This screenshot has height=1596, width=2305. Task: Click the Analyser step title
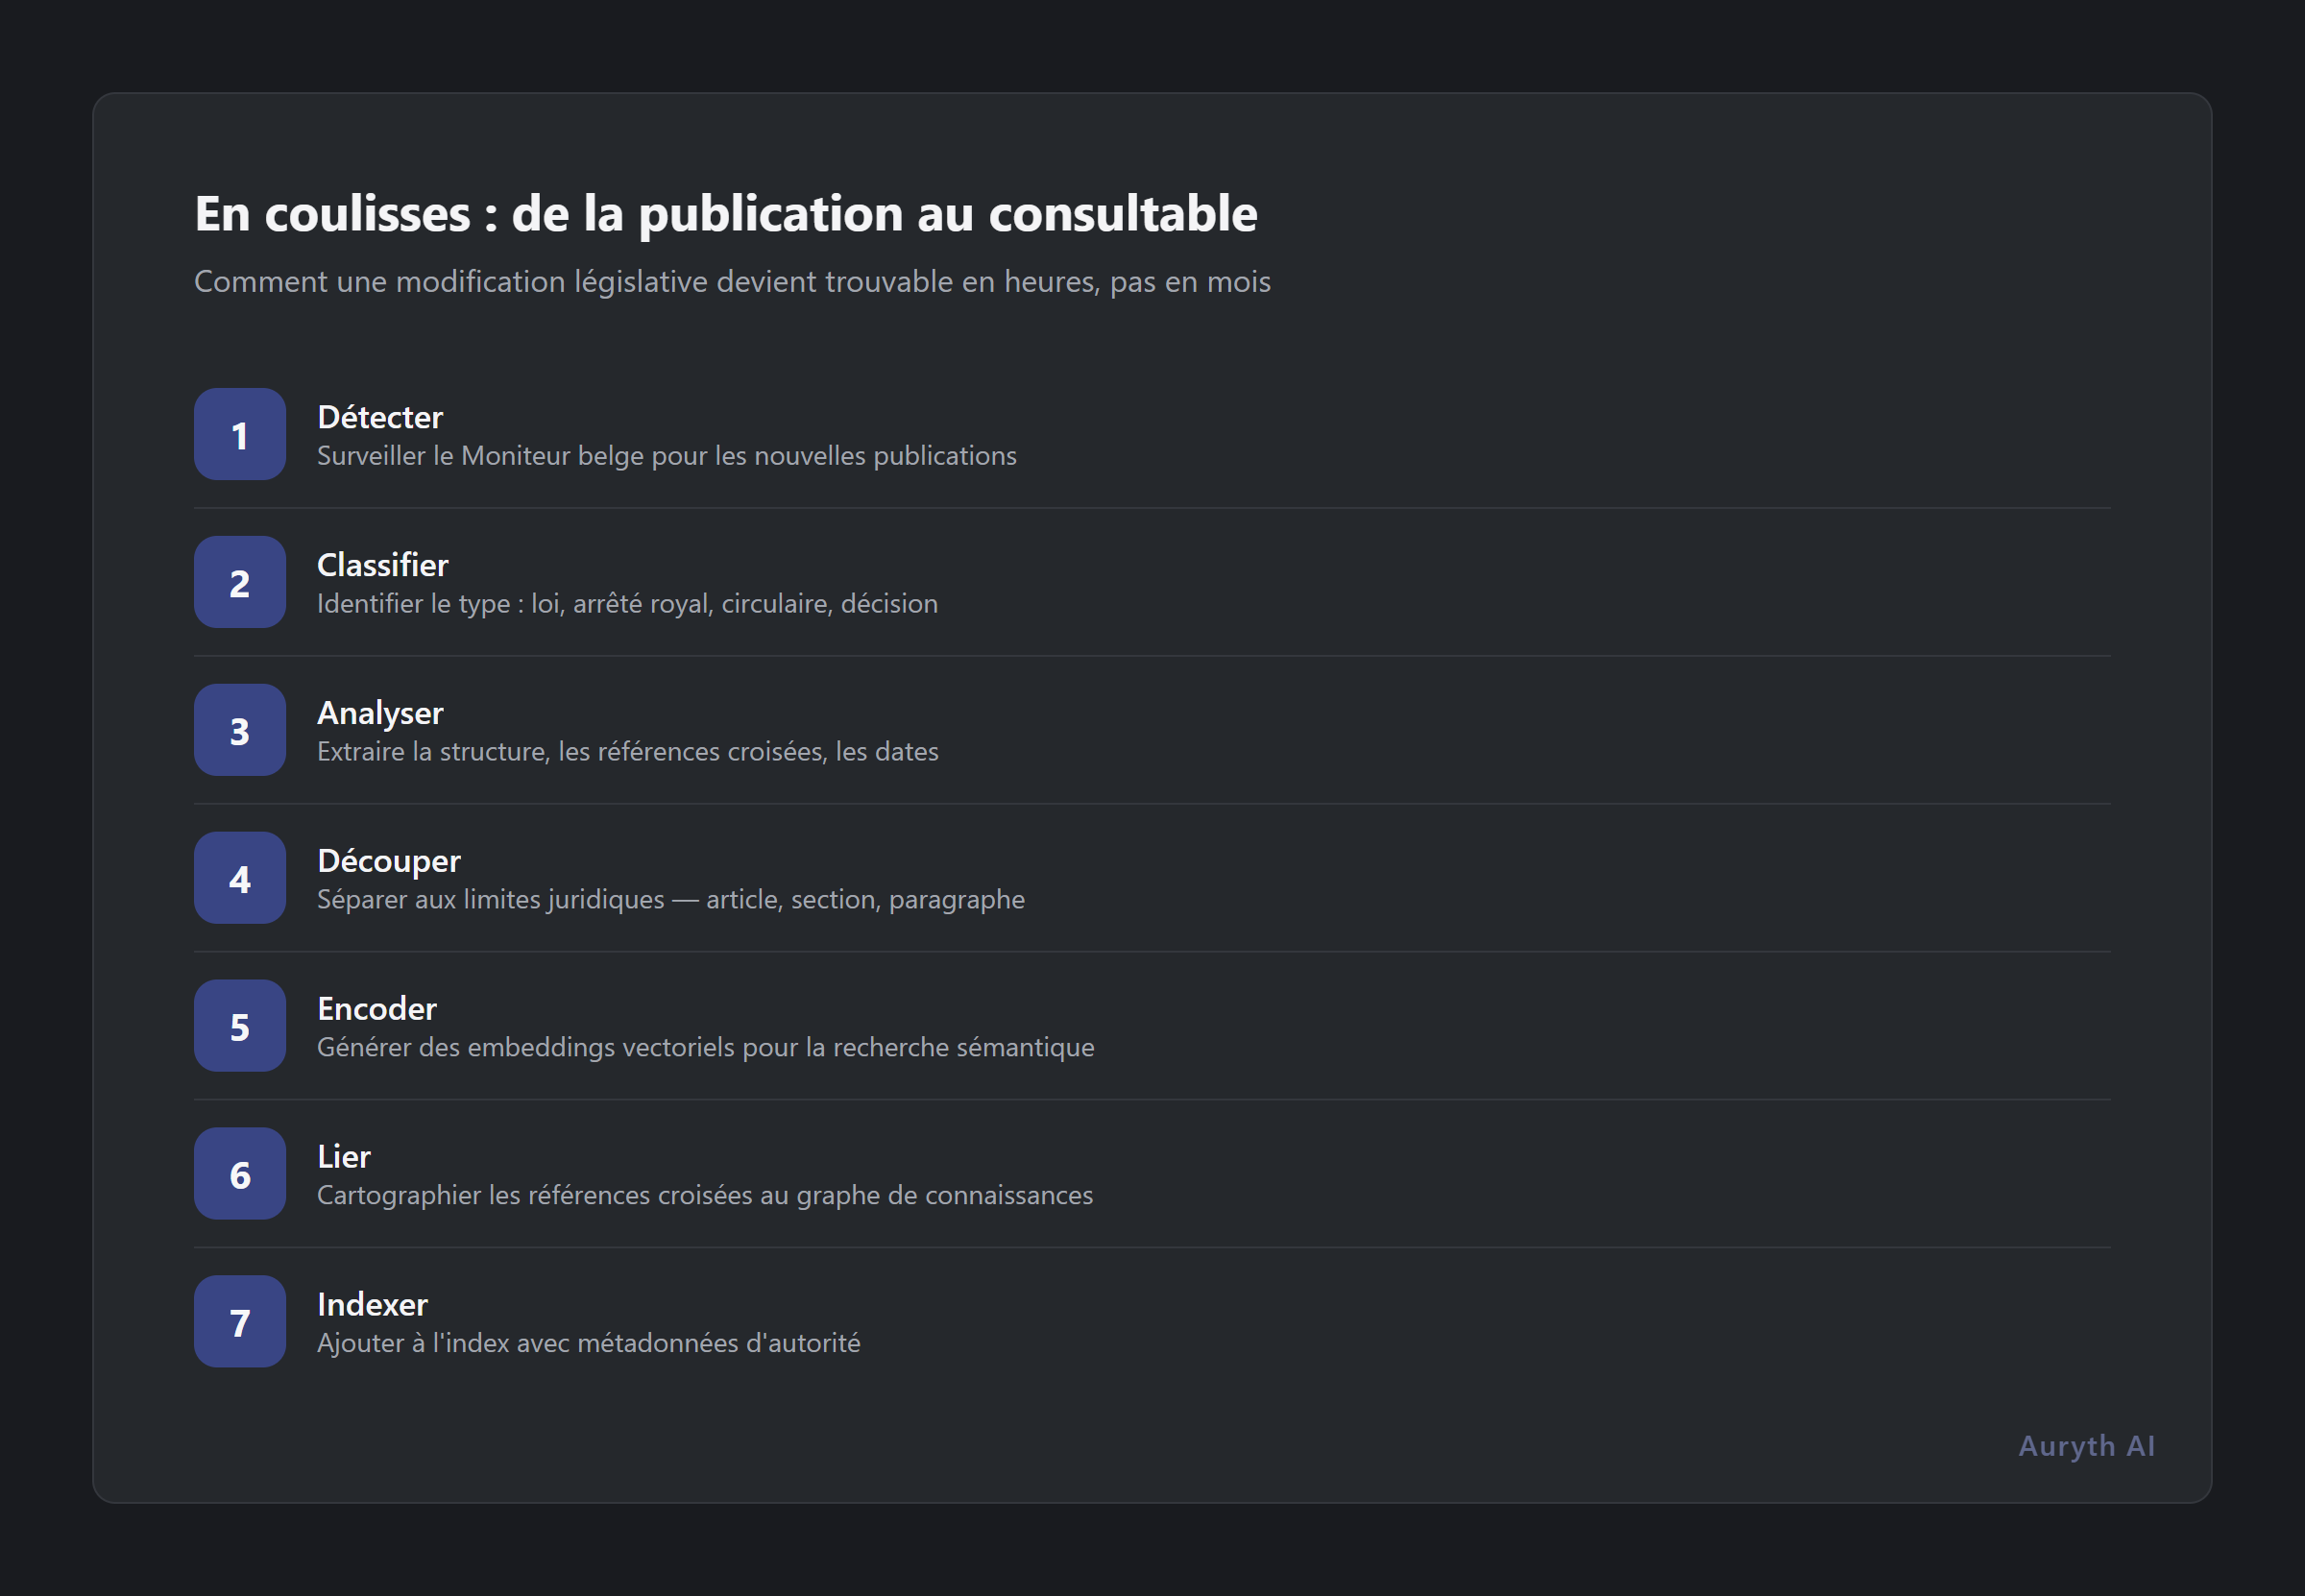pos(380,713)
